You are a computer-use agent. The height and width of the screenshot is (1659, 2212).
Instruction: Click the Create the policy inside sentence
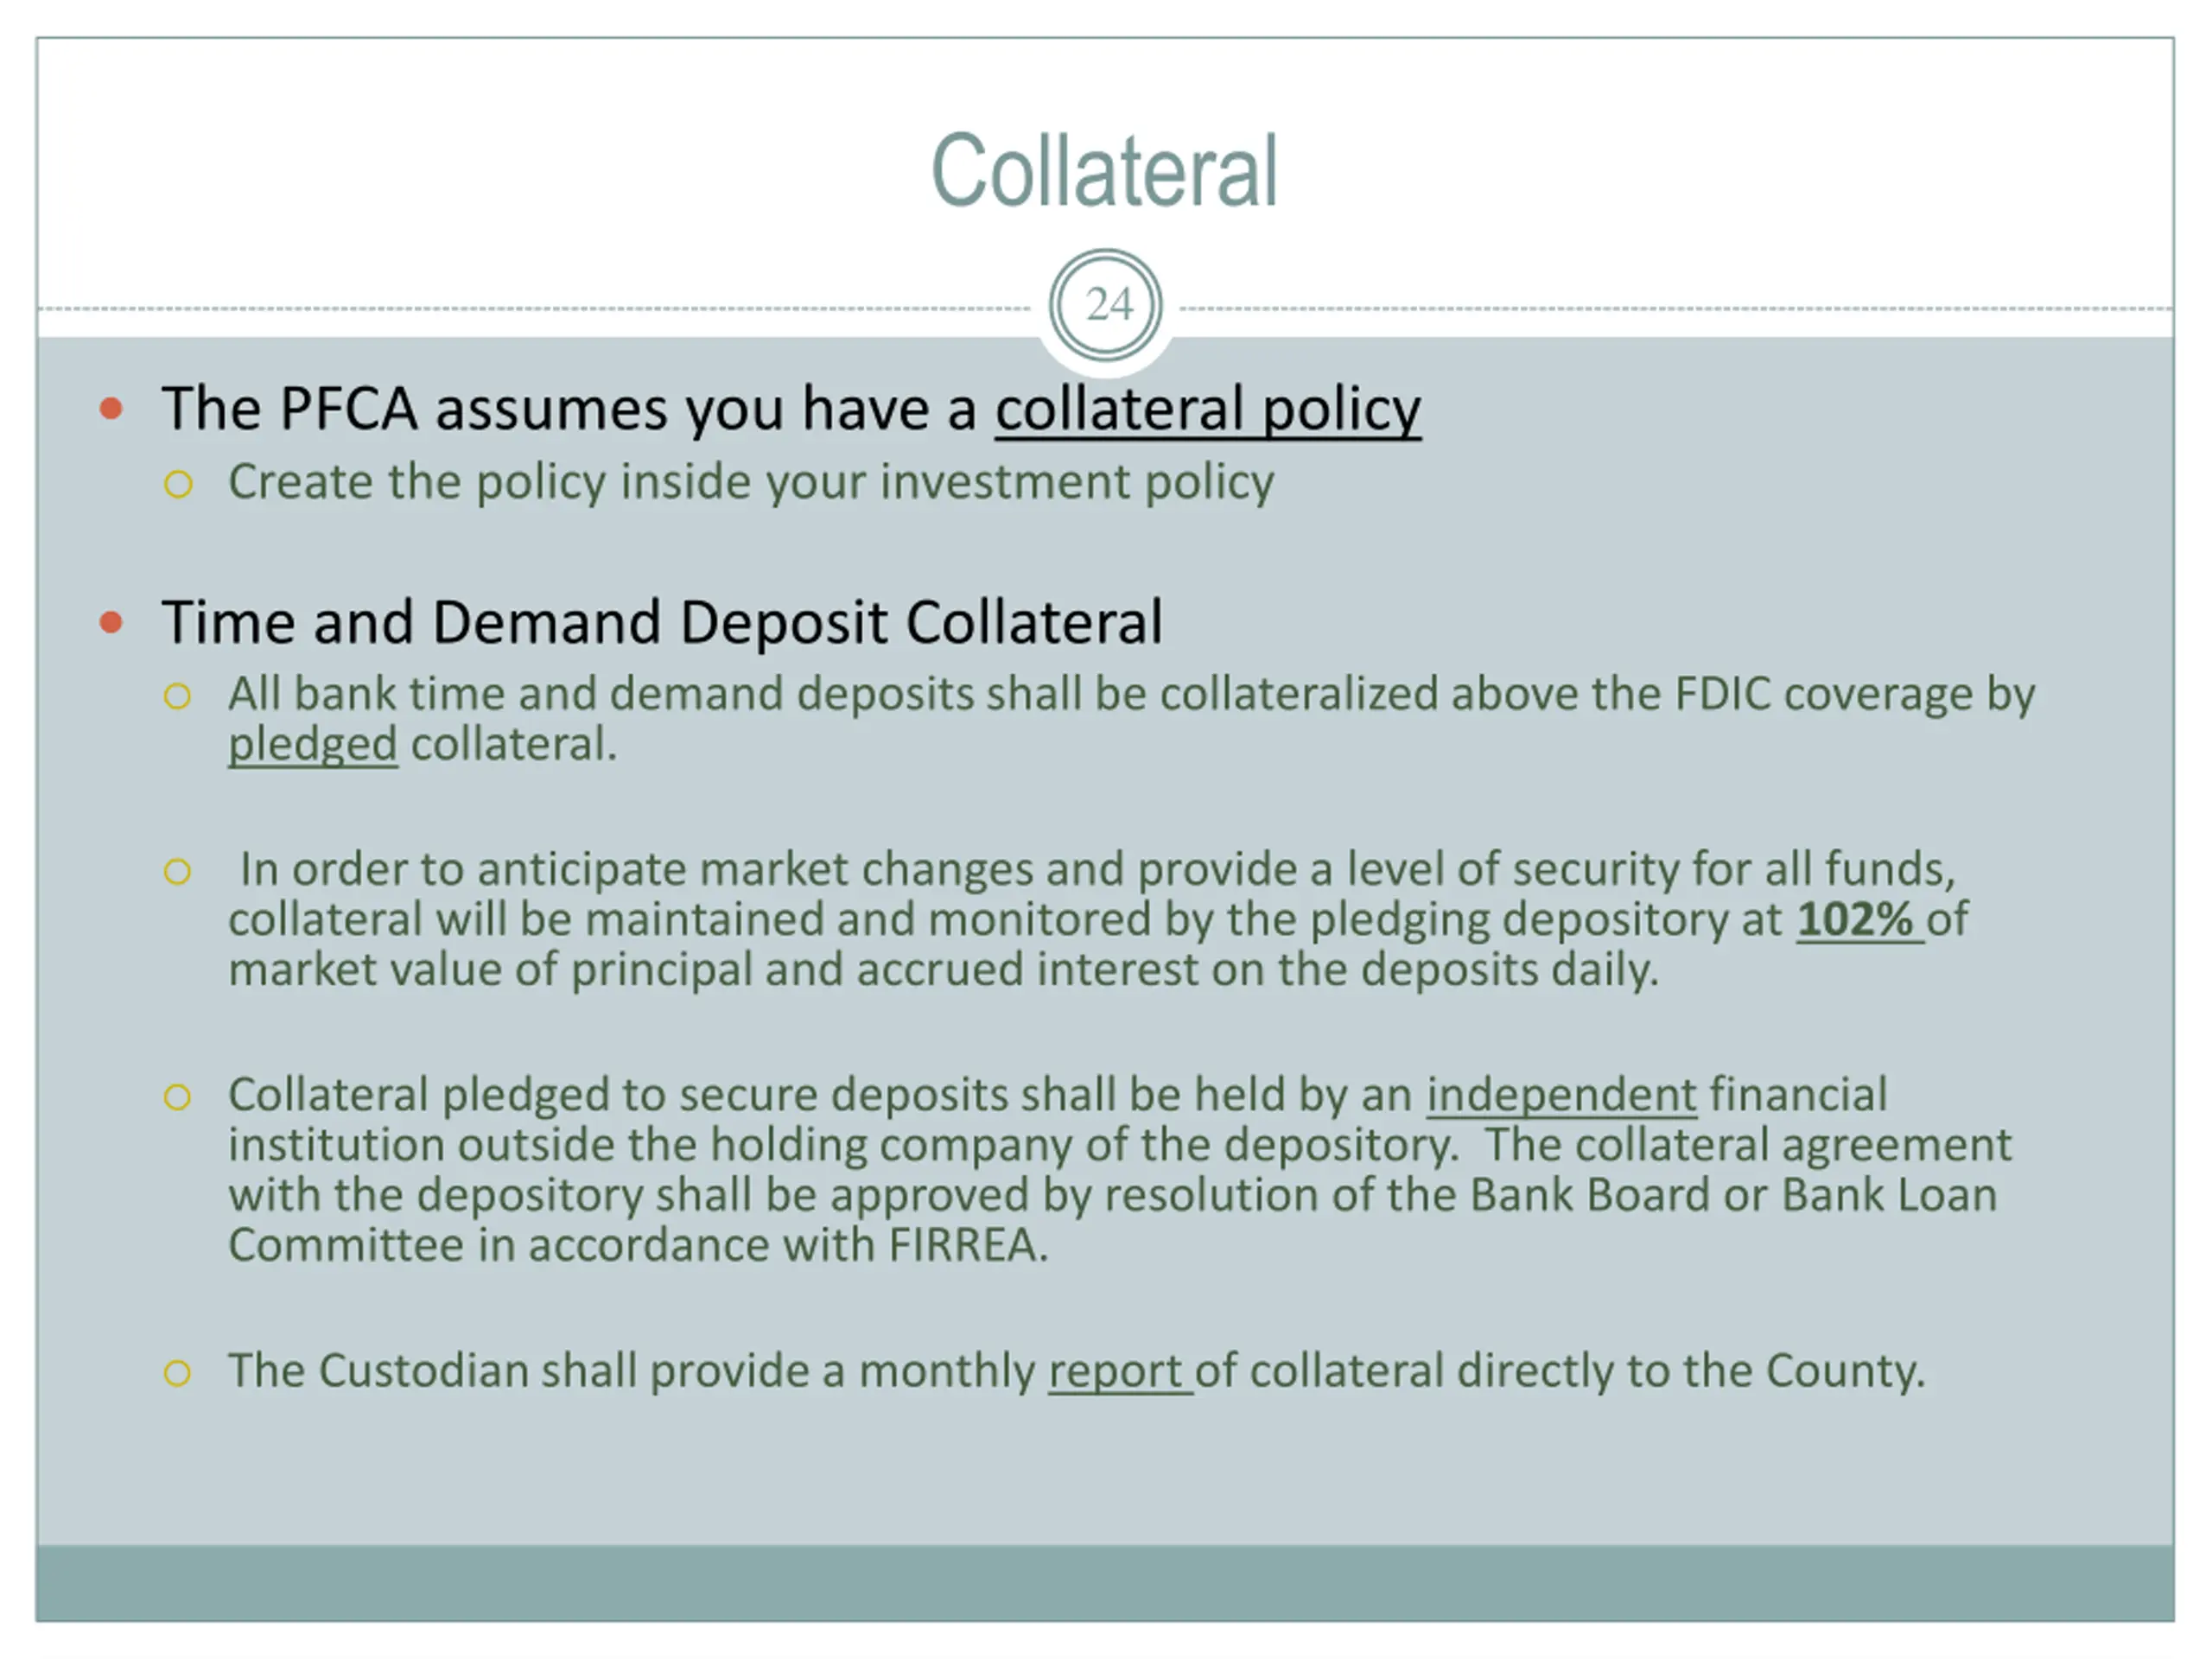[x=750, y=482]
